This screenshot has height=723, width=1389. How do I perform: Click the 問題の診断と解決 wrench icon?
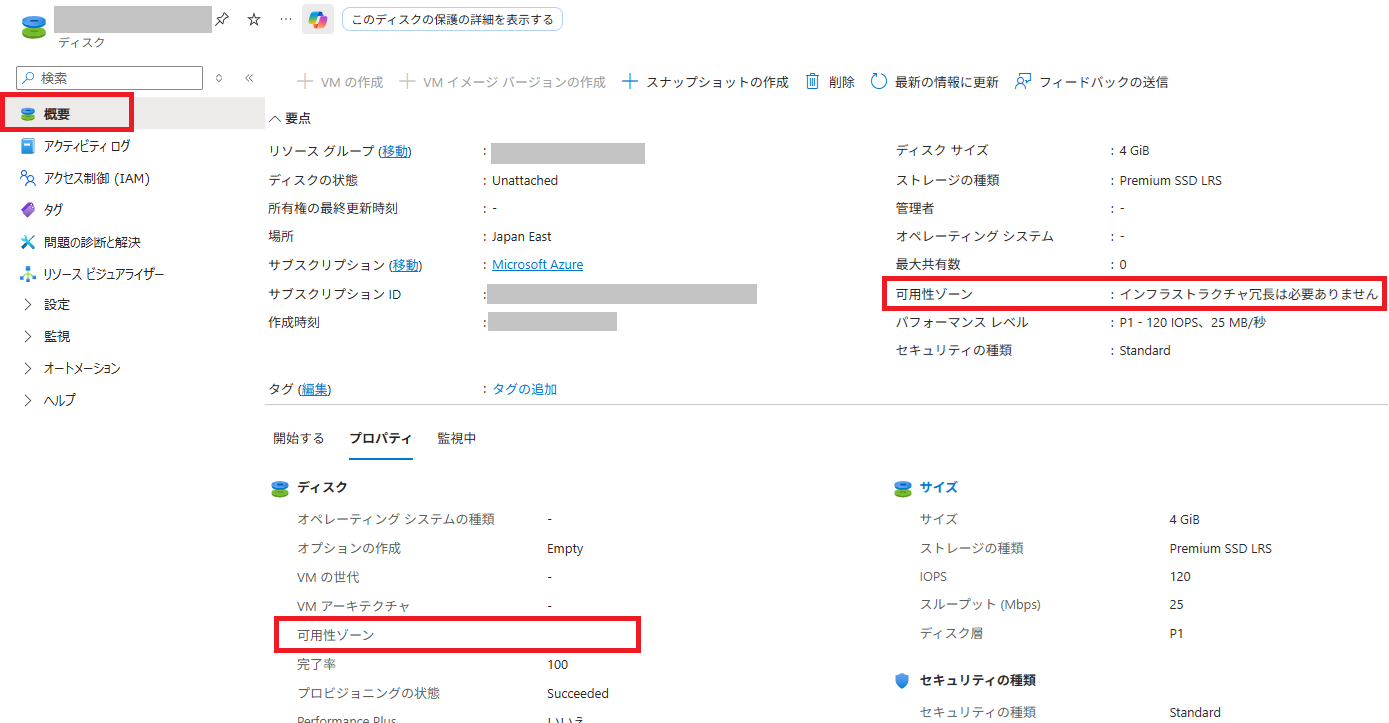tap(28, 242)
